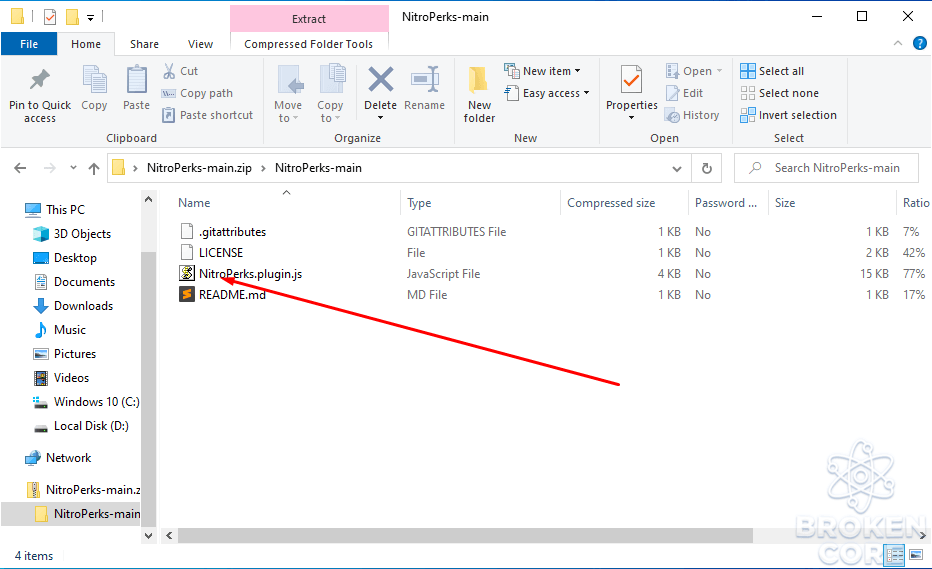Expand the Delete options arrow
Image resolution: width=932 pixels, height=569 pixels.
pyautogui.click(x=380, y=118)
